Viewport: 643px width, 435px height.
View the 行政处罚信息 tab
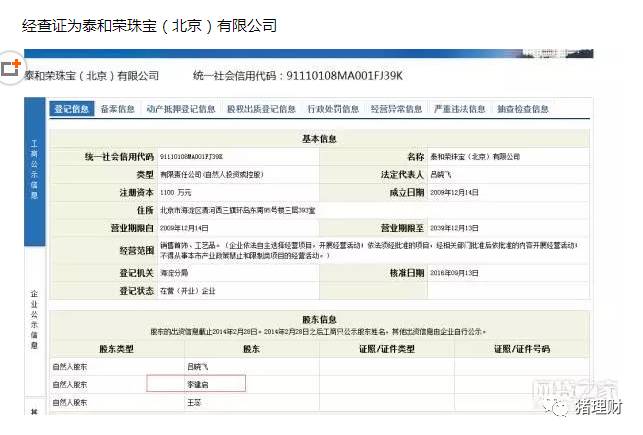(333, 109)
